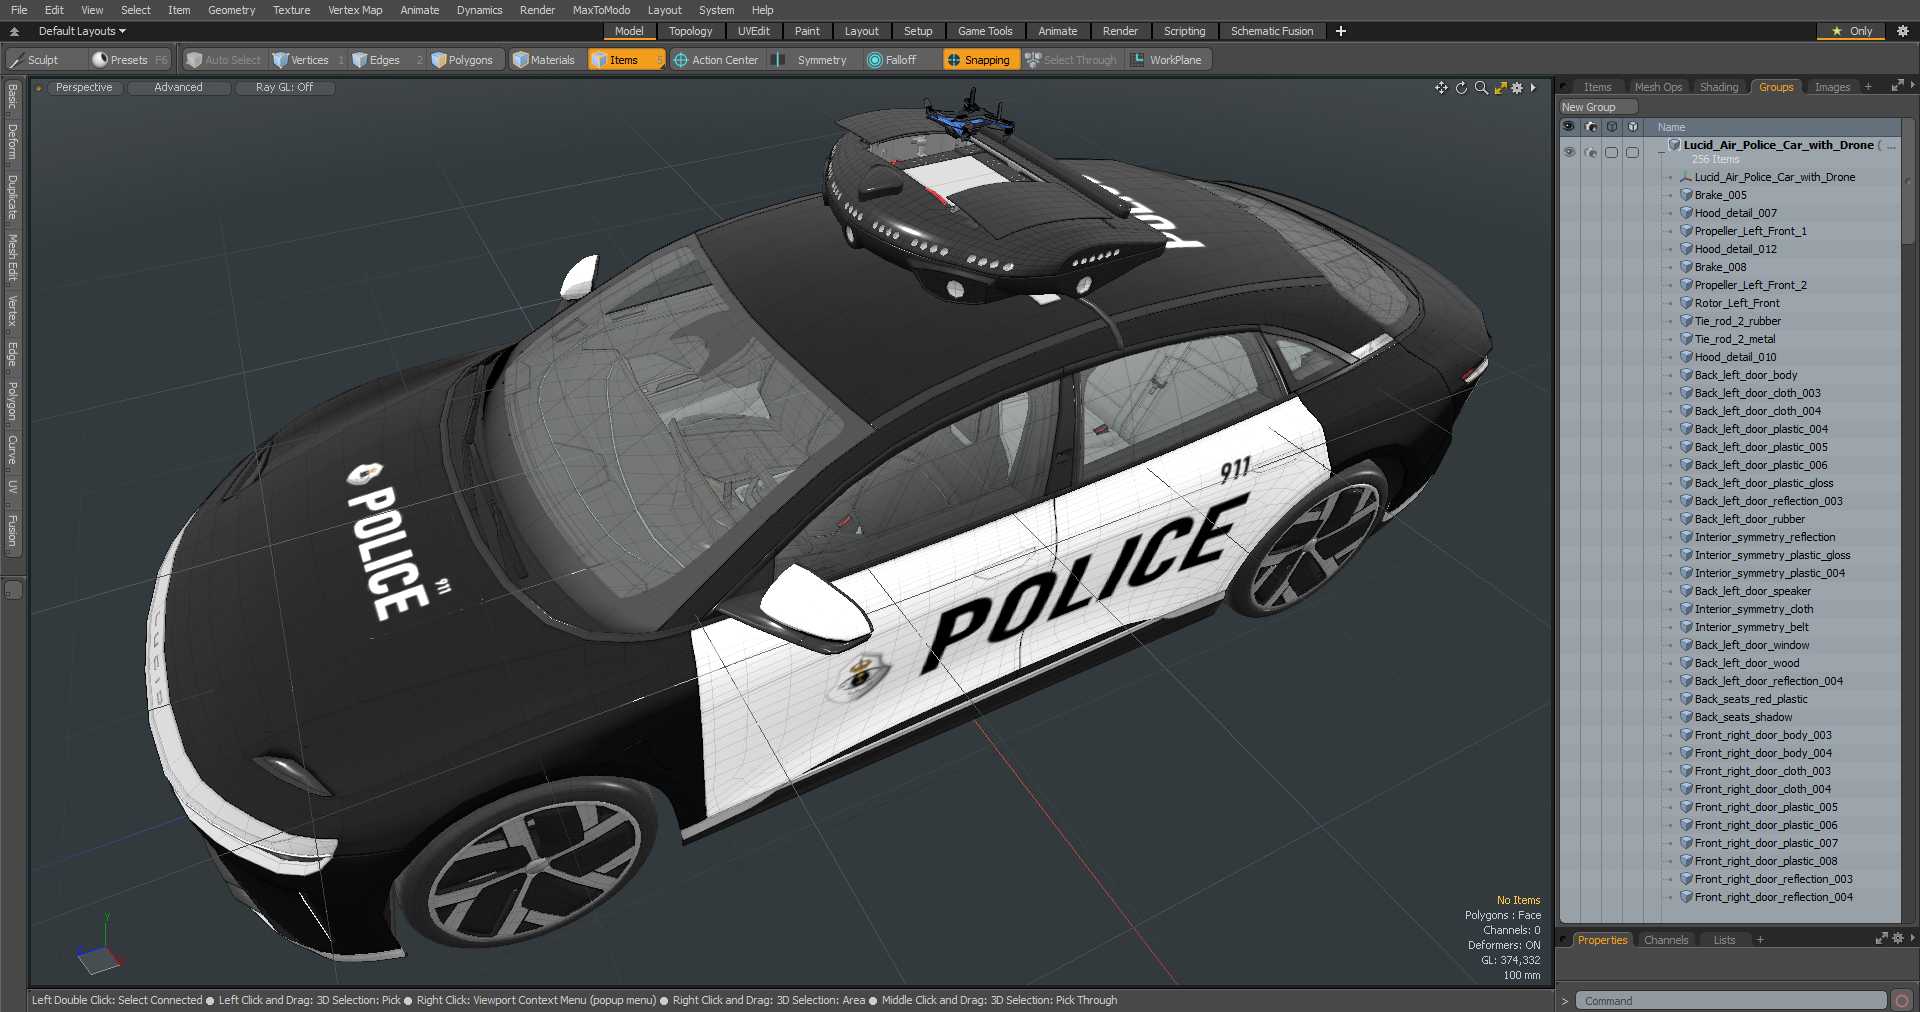This screenshot has height=1012, width=1920.
Task: Open the WorkPlane menu
Action: (x=1168, y=60)
